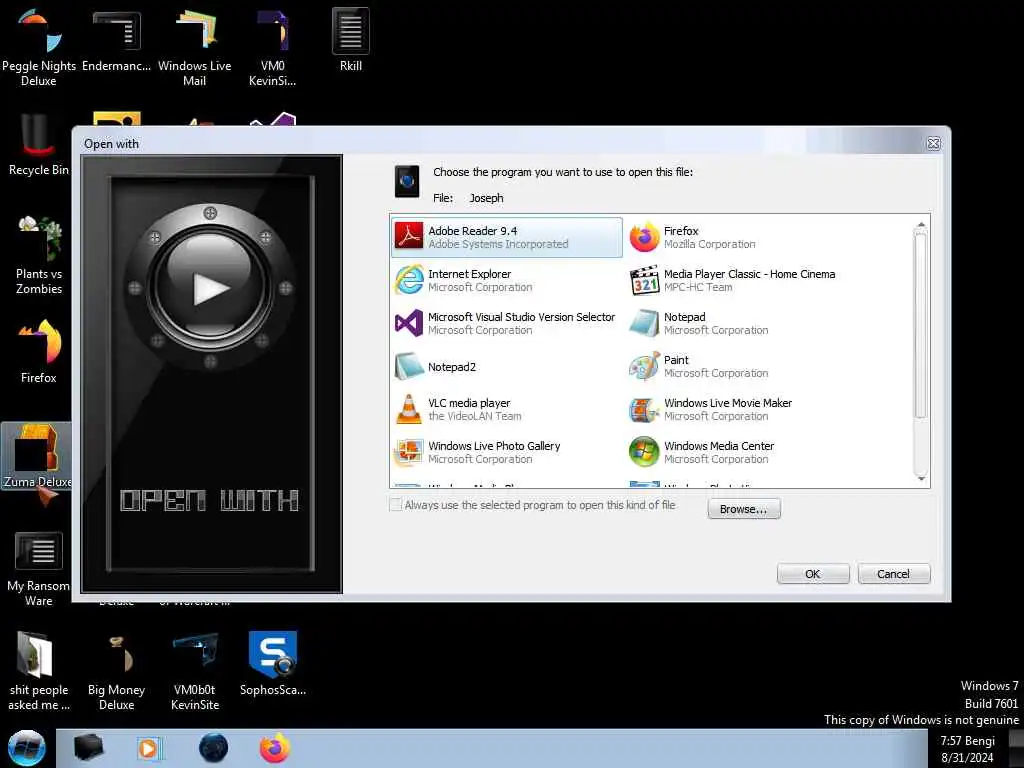
Task: Open the folder icon on the taskbar
Action: (x=89, y=748)
